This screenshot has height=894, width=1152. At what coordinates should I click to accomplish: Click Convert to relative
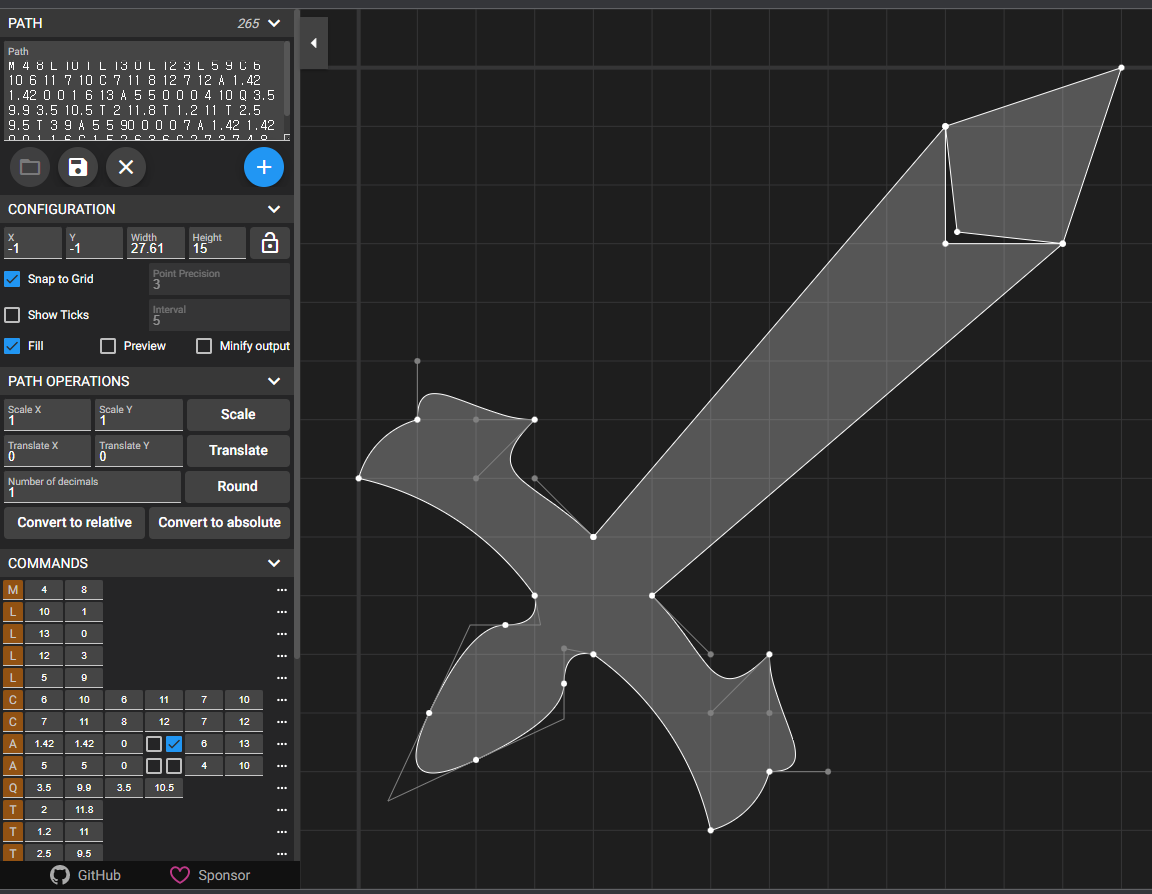click(74, 522)
